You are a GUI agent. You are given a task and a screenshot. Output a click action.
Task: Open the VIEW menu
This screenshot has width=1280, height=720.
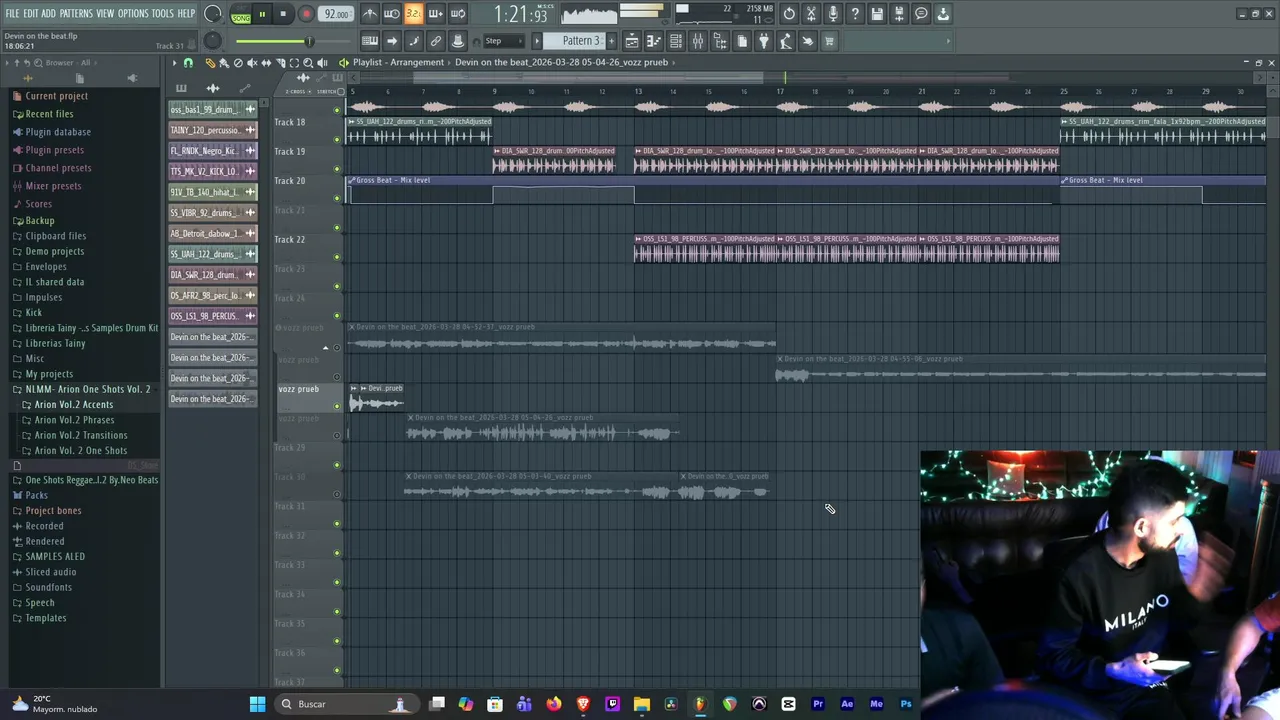point(105,14)
